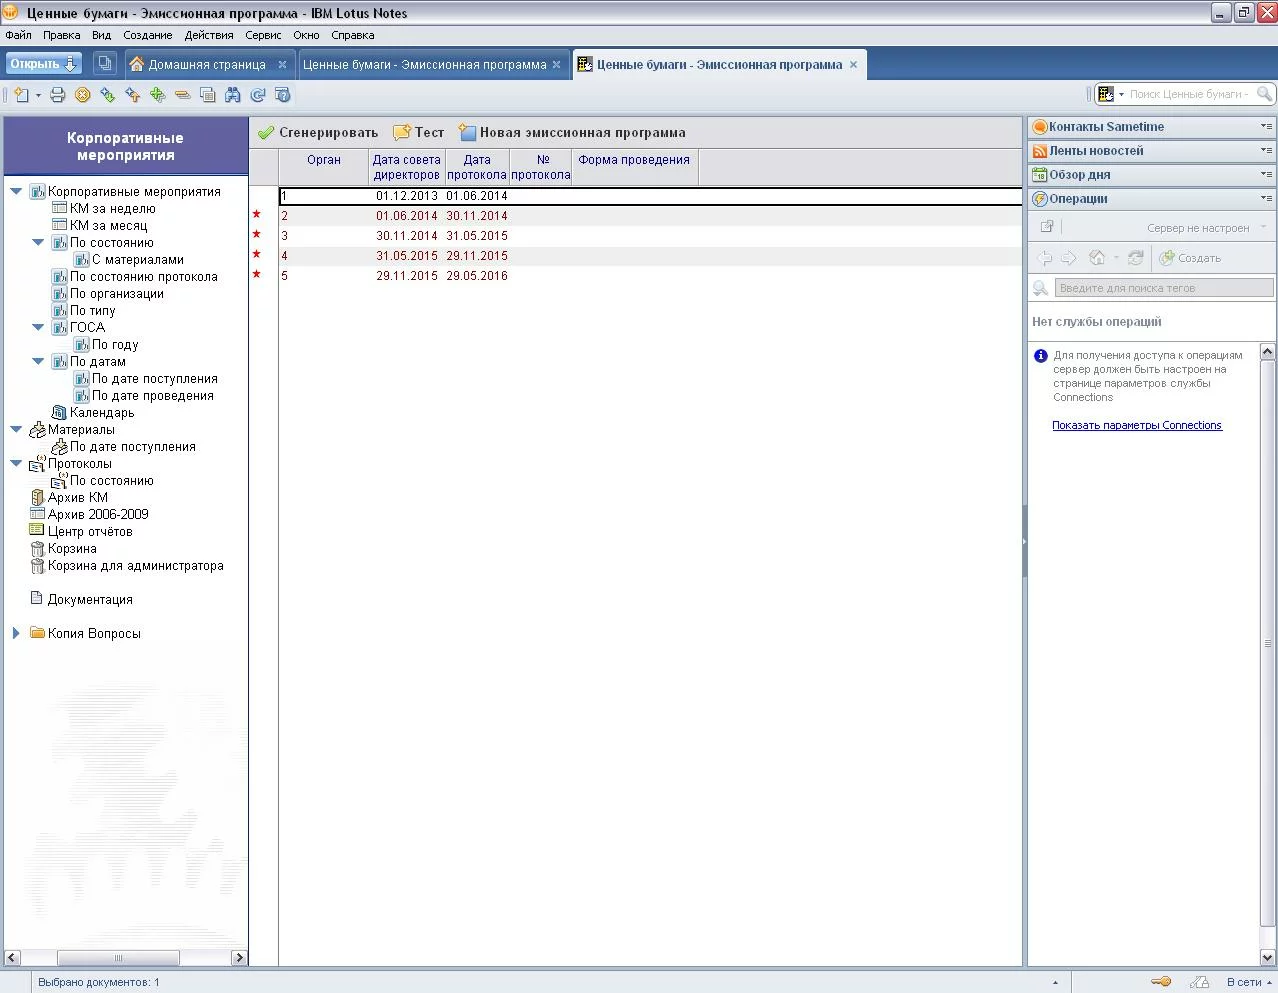1278x993 pixels.
Task: Click the status bar key security icon
Action: [x=1161, y=982]
